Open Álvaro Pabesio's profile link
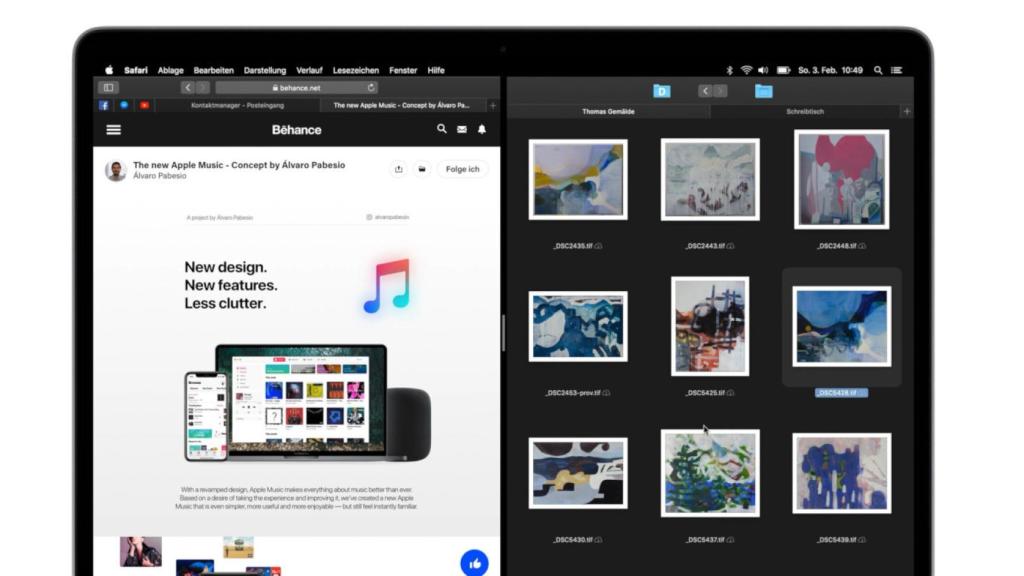 pos(161,176)
